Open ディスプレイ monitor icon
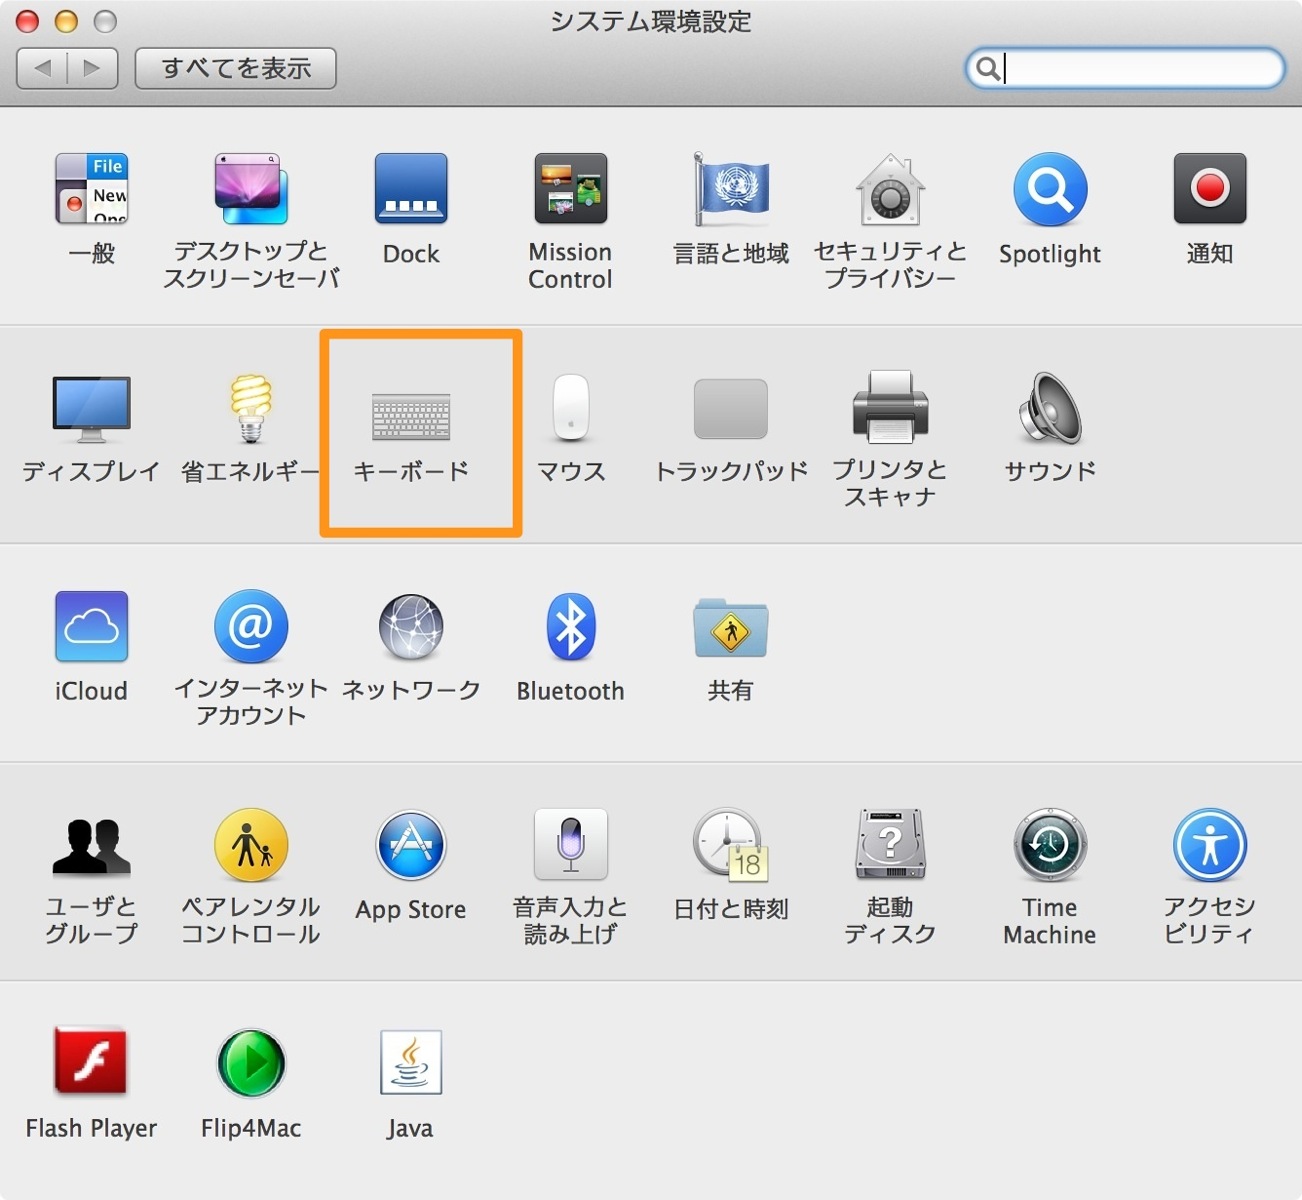 91,409
